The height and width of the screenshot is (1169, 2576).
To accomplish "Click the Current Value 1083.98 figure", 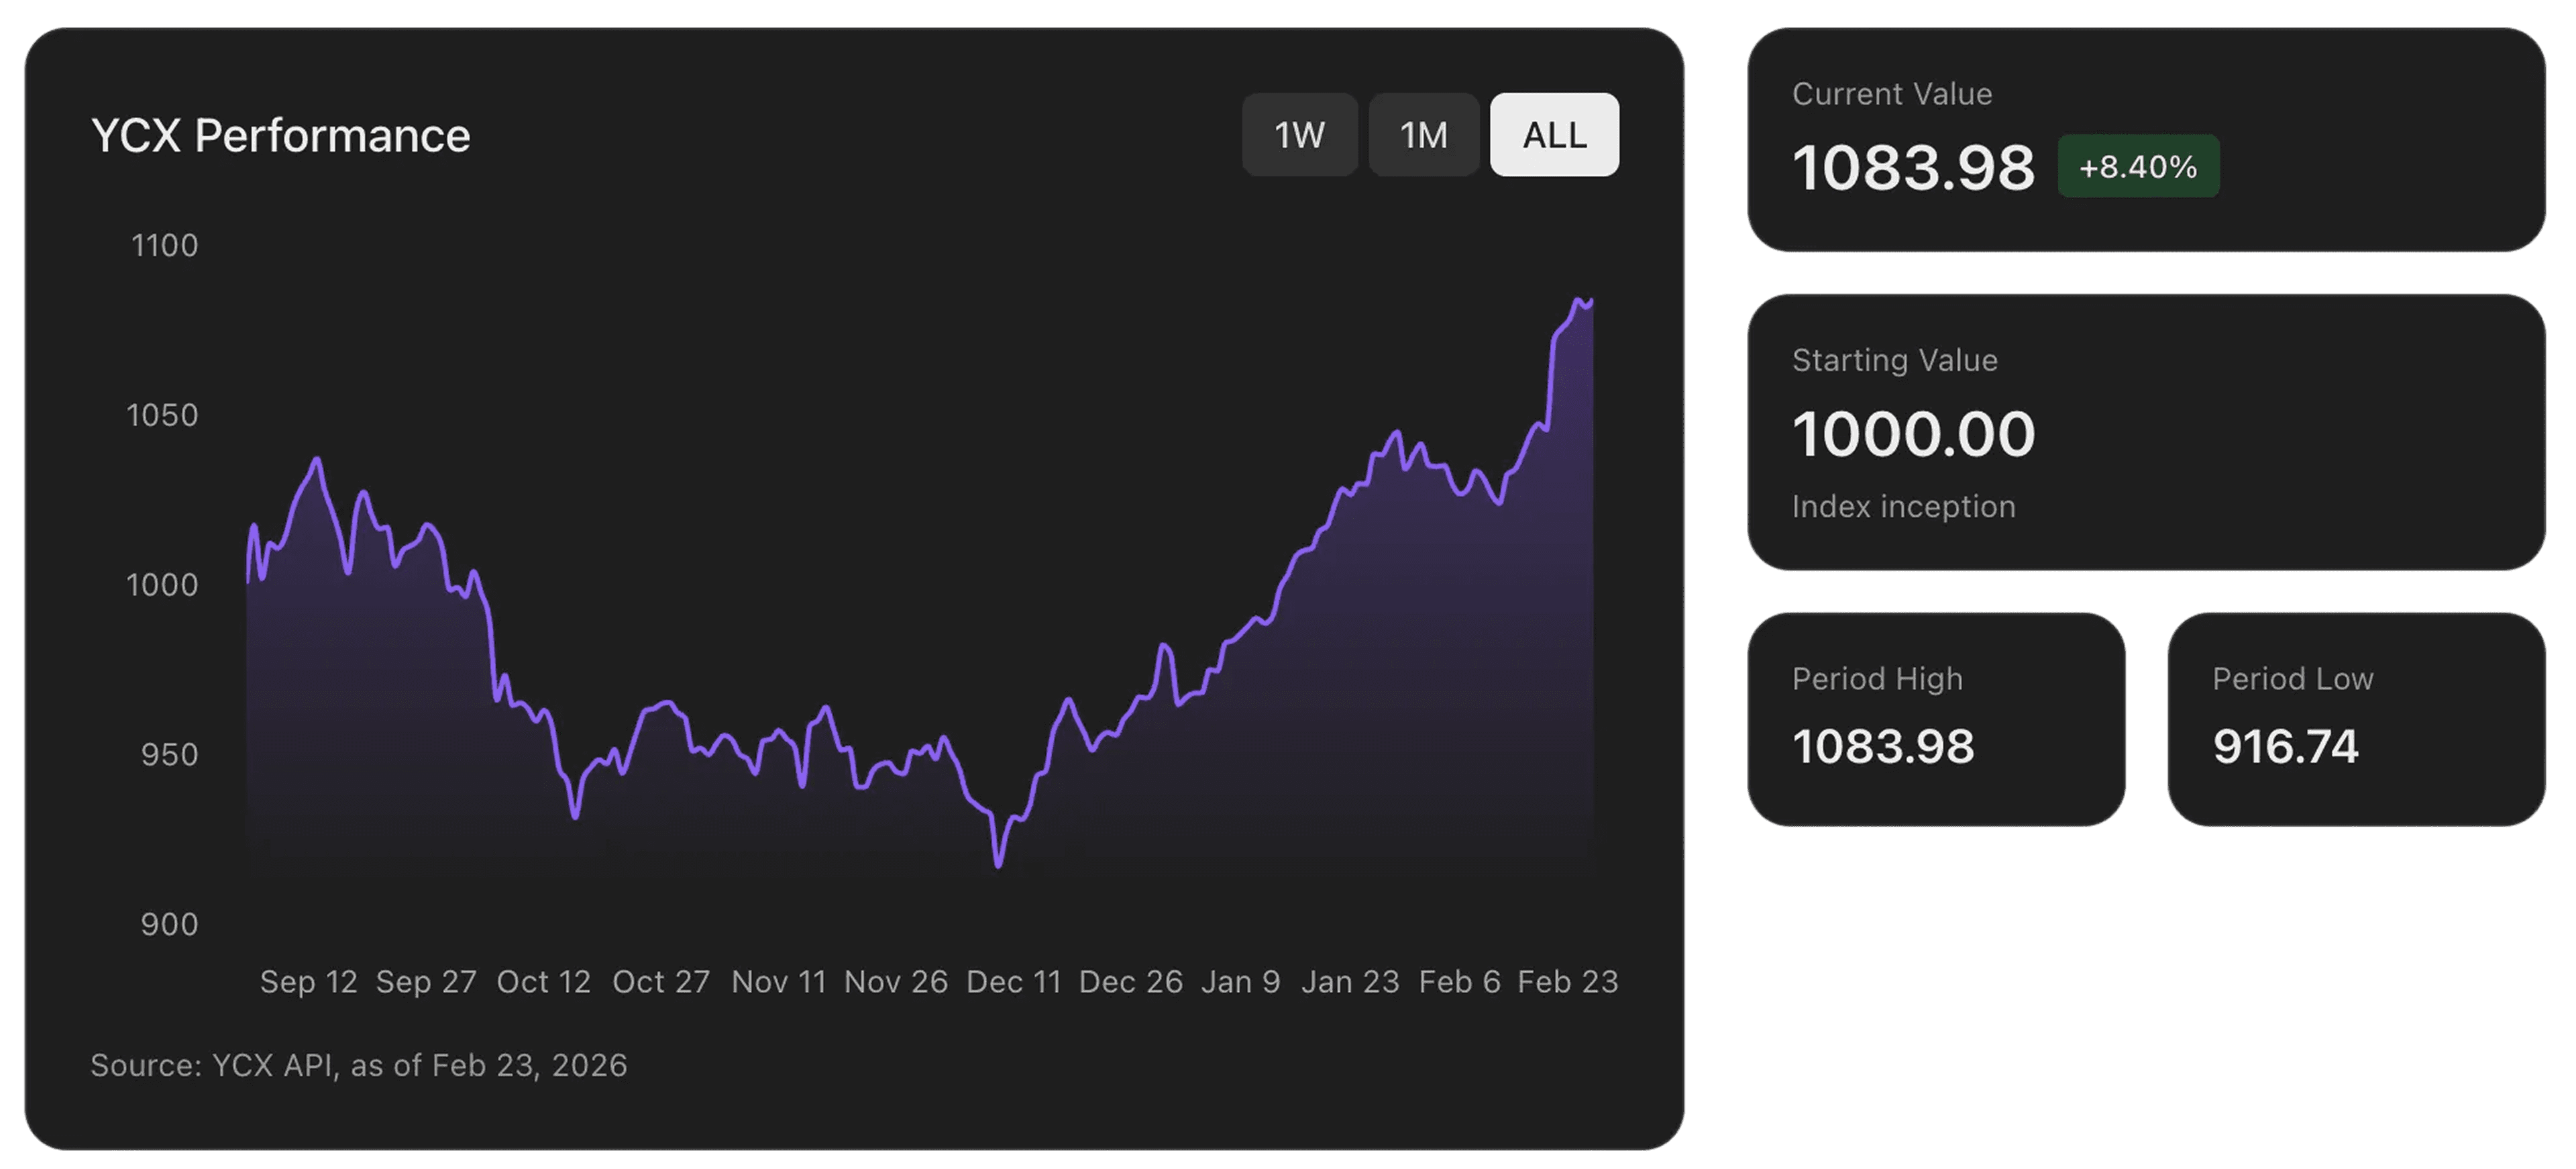I will coord(1913,167).
